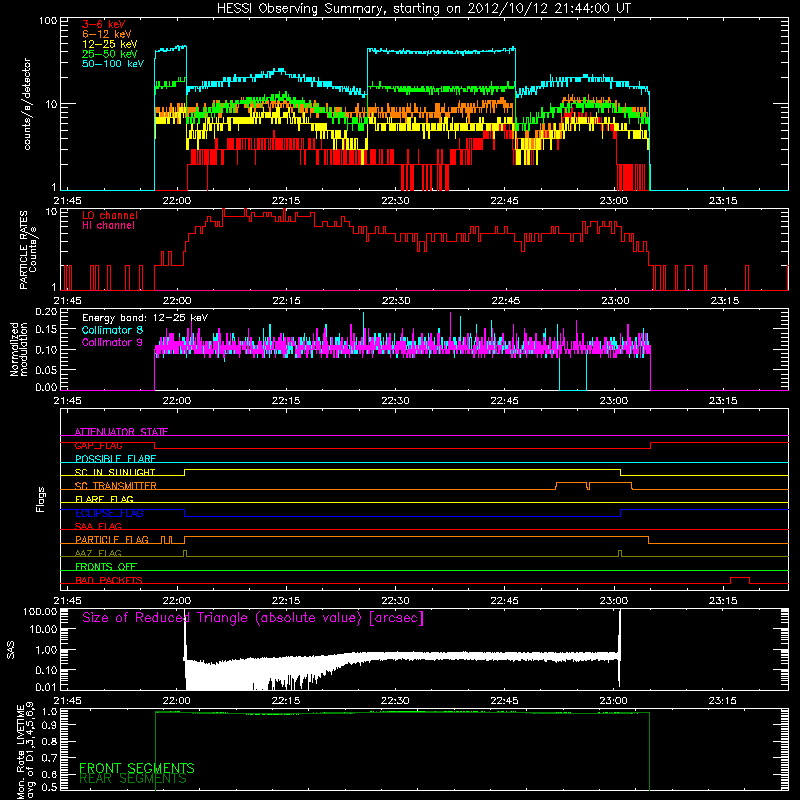Click the ATTENUATOR_STATE flag label
This screenshot has height=800, width=800.
tap(121, 432)
